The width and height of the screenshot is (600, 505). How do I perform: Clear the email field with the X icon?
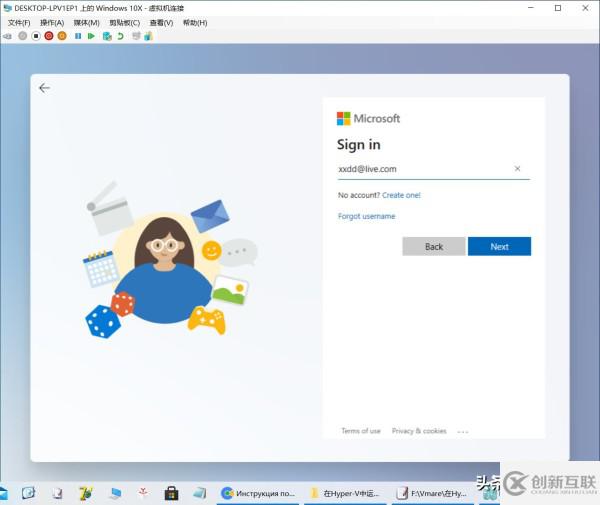tap(517, 168)
